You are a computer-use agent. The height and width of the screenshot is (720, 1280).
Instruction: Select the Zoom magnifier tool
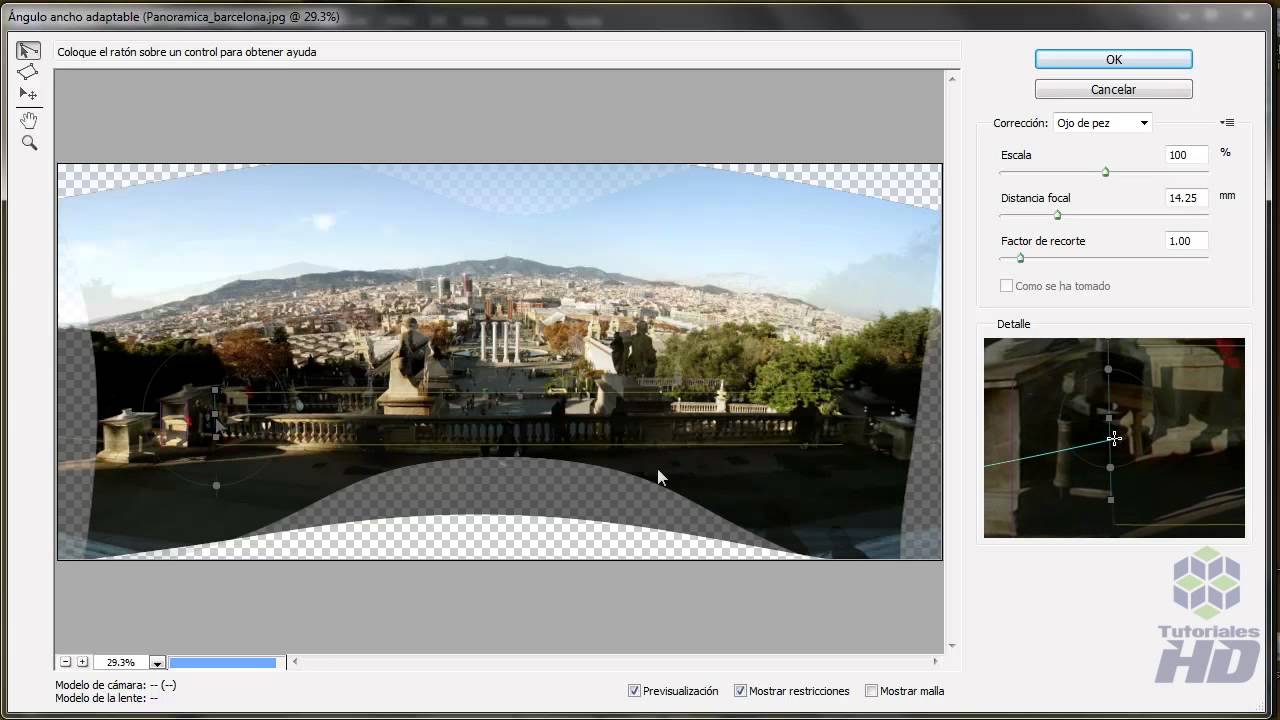[x=28, y=143]
